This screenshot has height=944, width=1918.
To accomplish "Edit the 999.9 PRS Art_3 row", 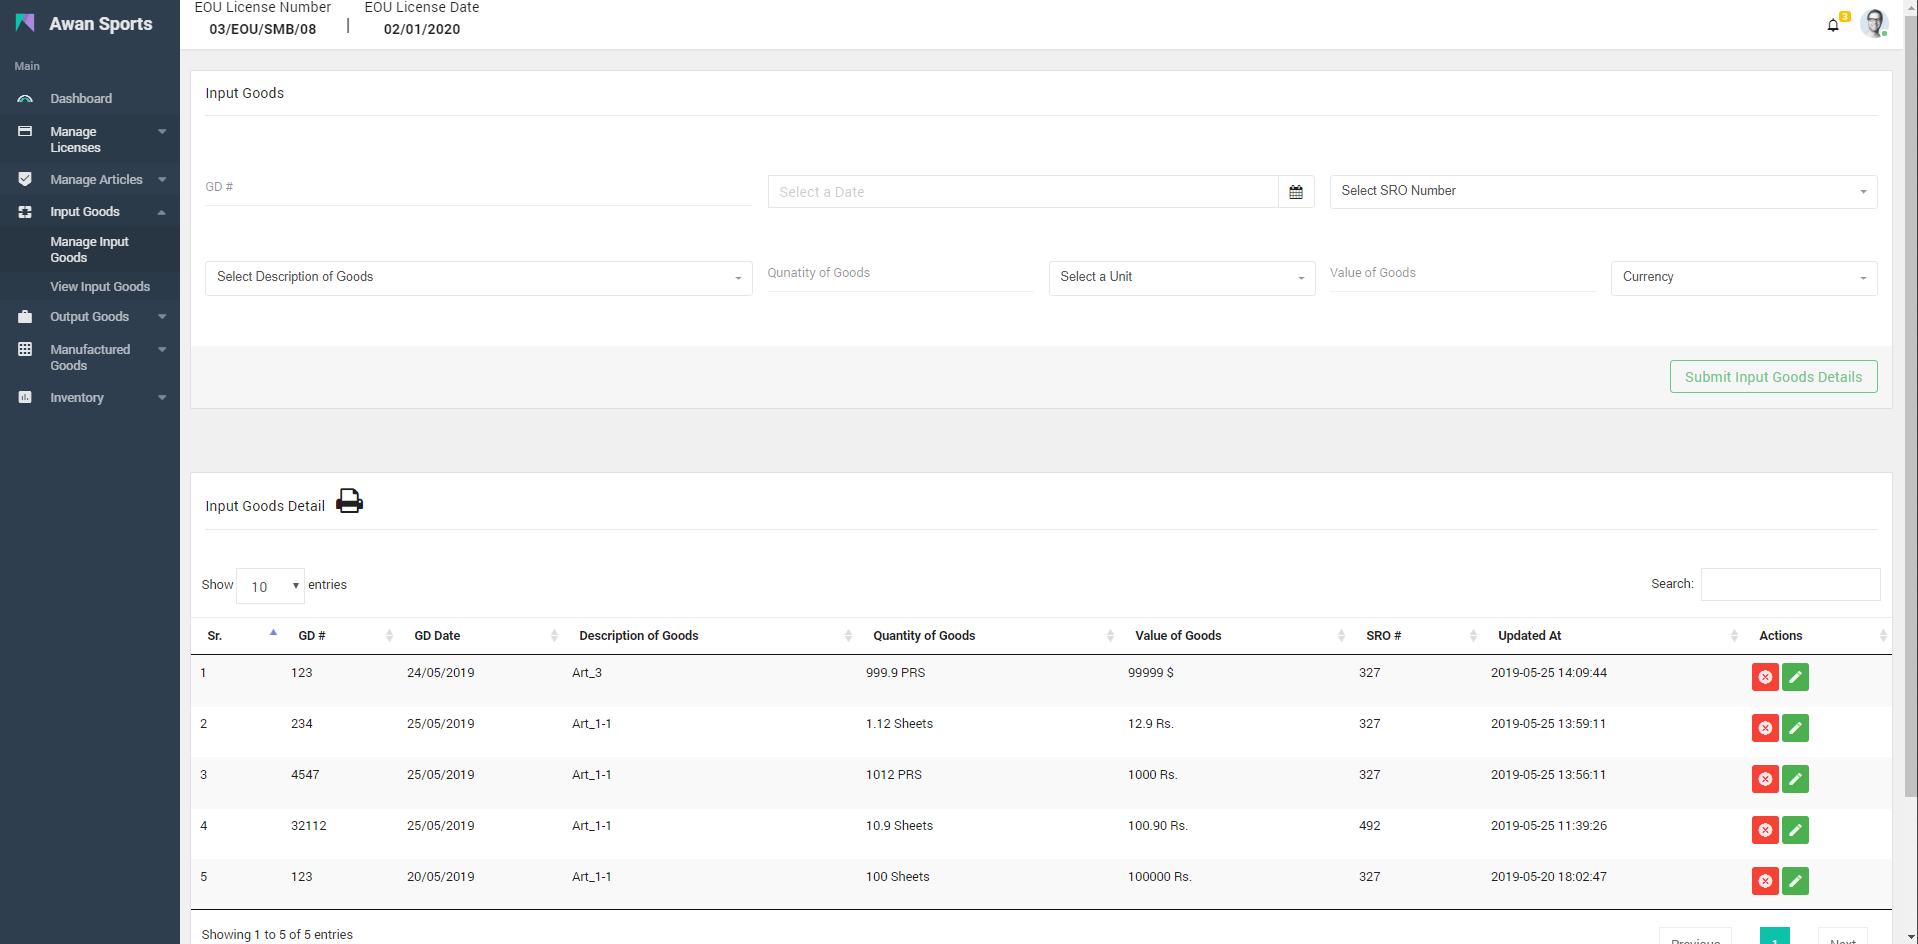I will [1795, 677].
